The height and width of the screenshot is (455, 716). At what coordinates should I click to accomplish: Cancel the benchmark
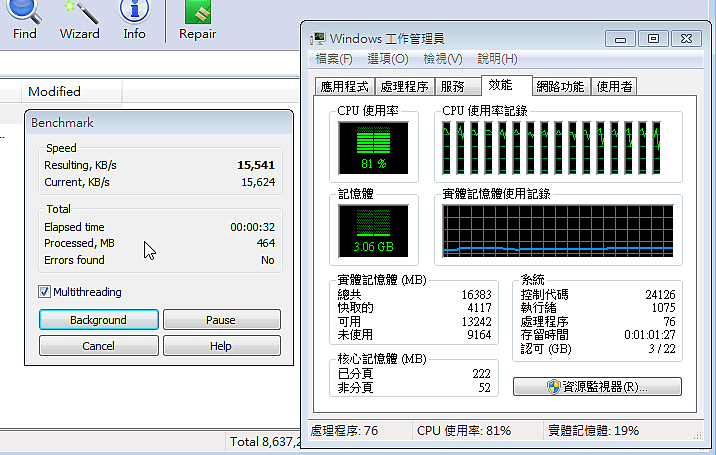point(99,346)
